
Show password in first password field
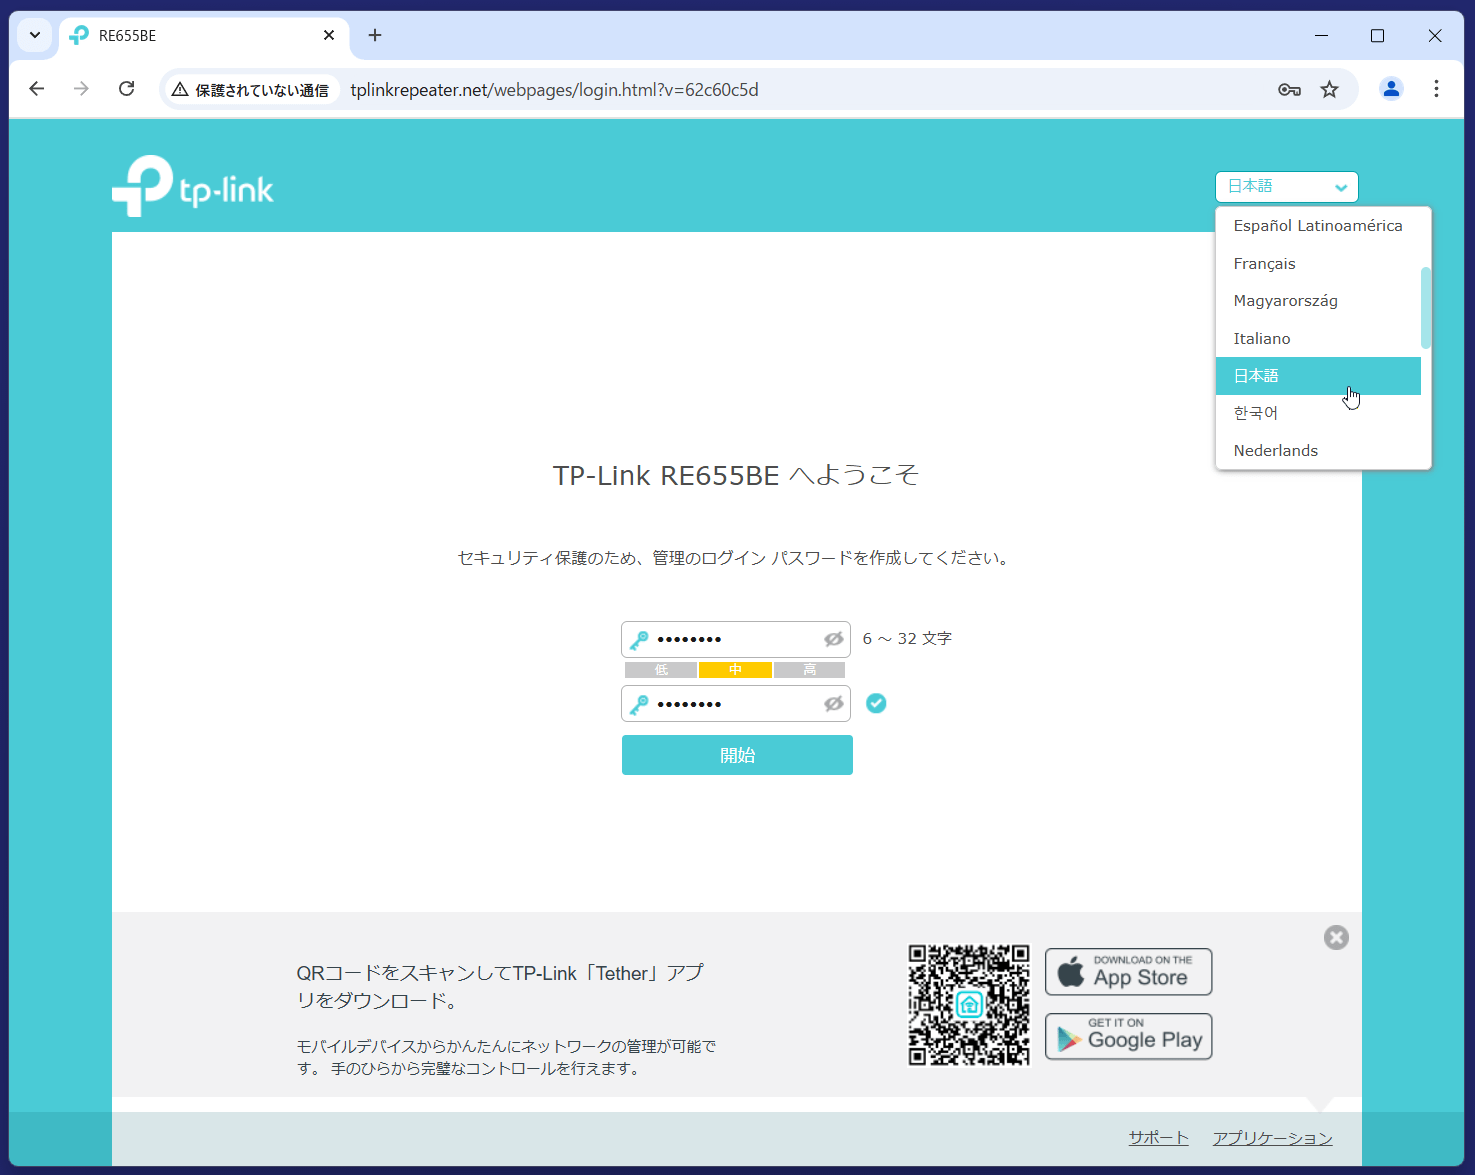(833, 639)
